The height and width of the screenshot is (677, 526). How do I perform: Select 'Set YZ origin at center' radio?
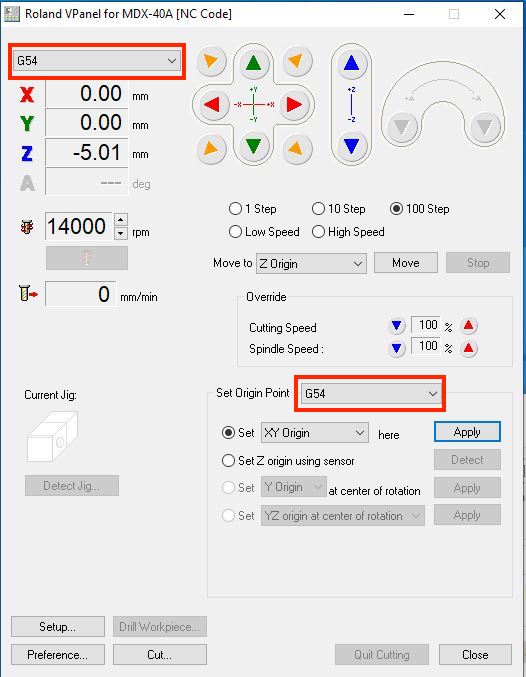[228, 516]
